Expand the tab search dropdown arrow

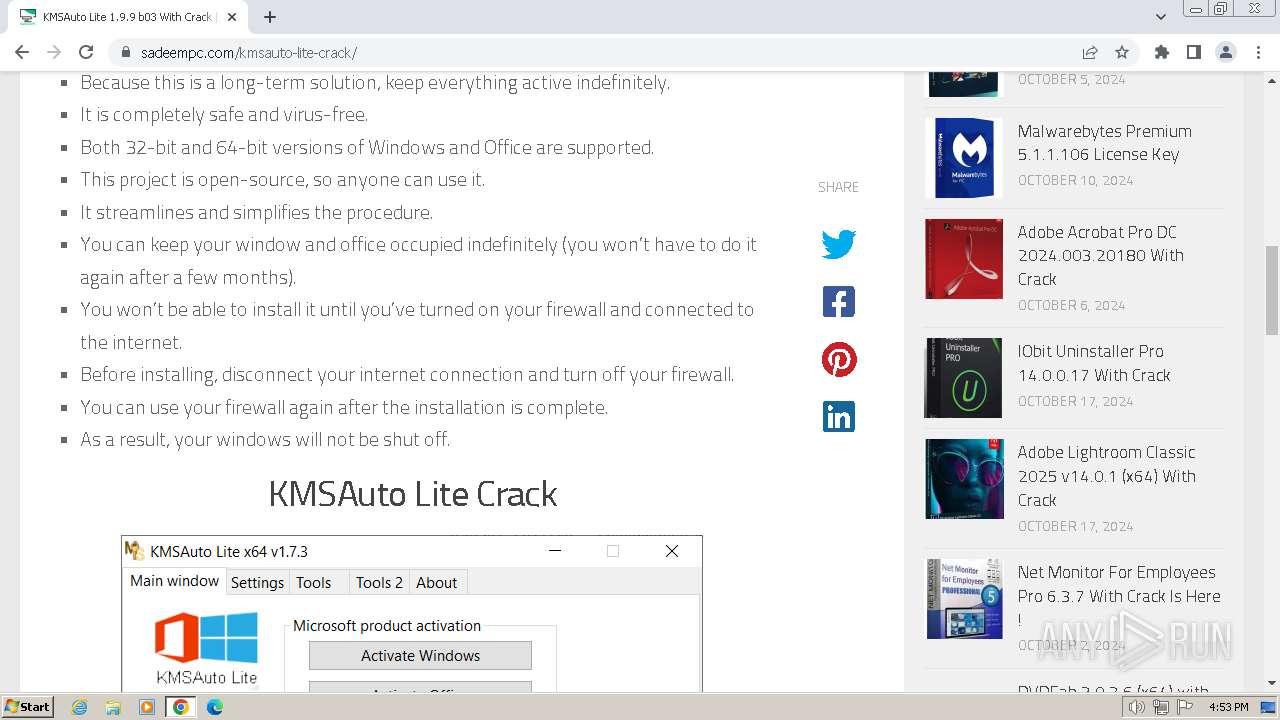(x=1161, y=17)
